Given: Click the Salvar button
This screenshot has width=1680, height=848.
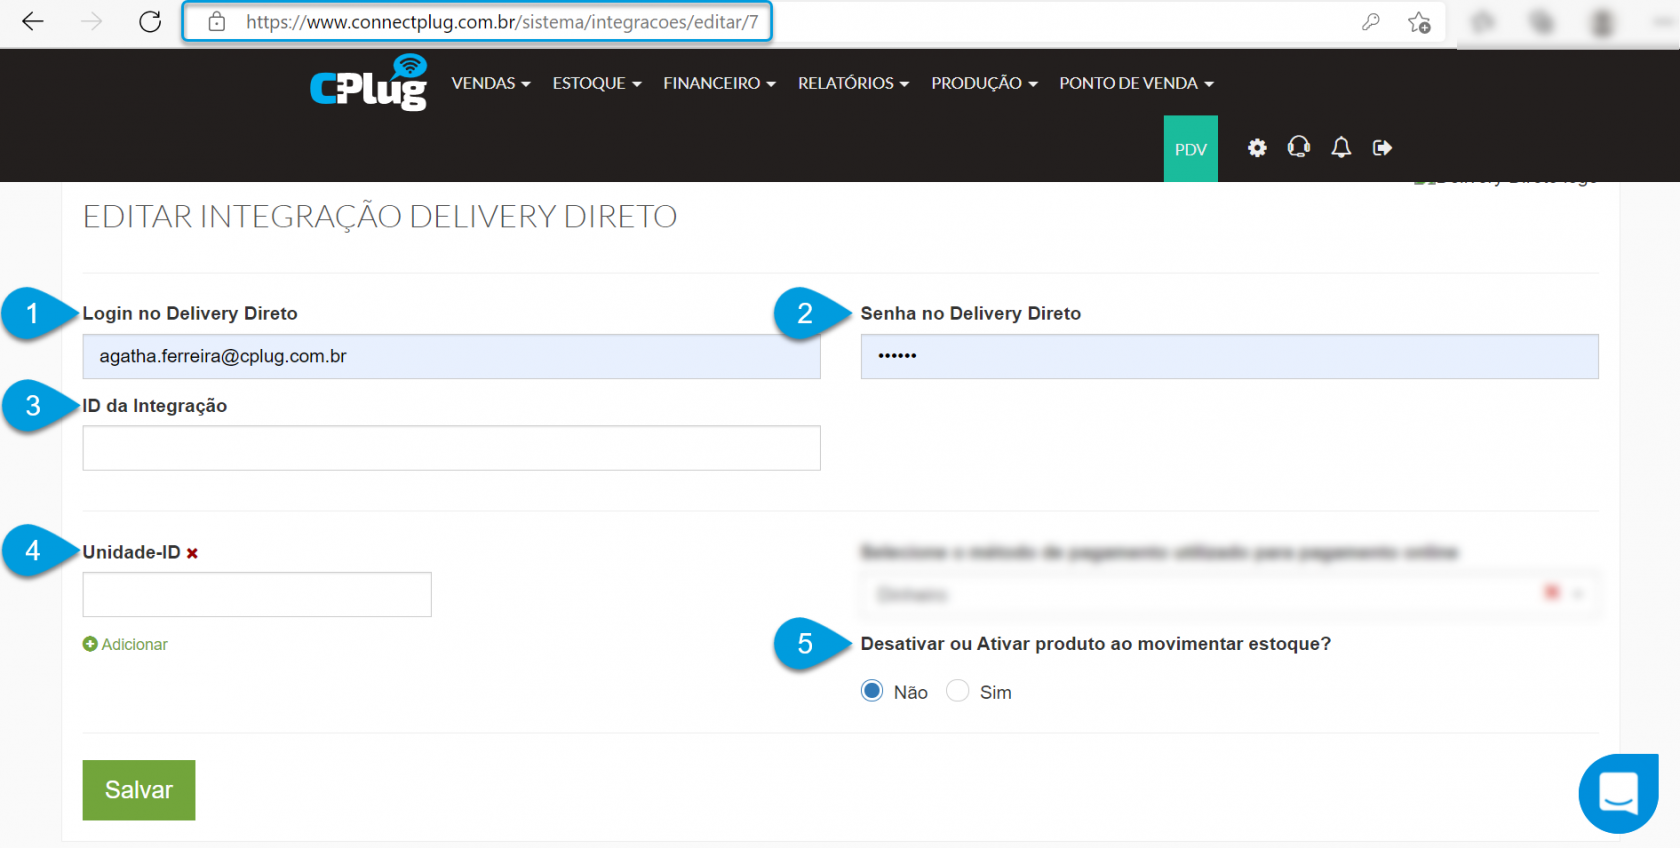Looking at the screenshot, I should point(139,790).
